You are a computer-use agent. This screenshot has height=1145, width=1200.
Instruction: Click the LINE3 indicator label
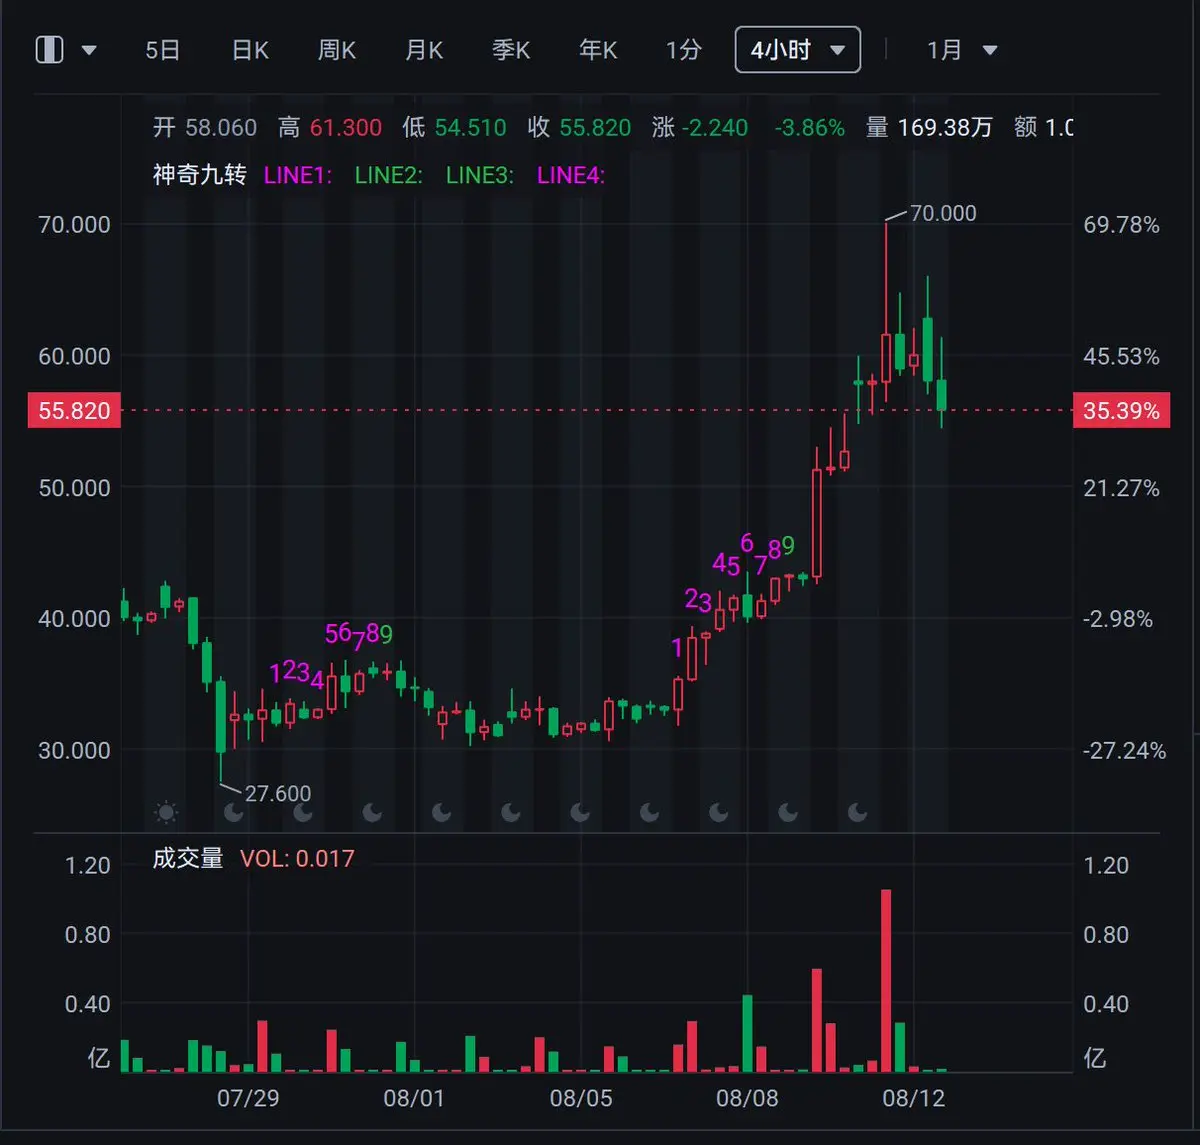click(479, 175)
